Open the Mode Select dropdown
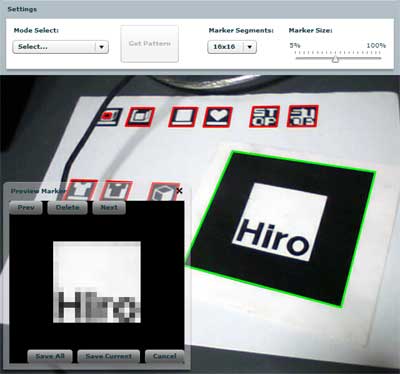400x374 pixels. pyautogui.click(x=60, y=47)
